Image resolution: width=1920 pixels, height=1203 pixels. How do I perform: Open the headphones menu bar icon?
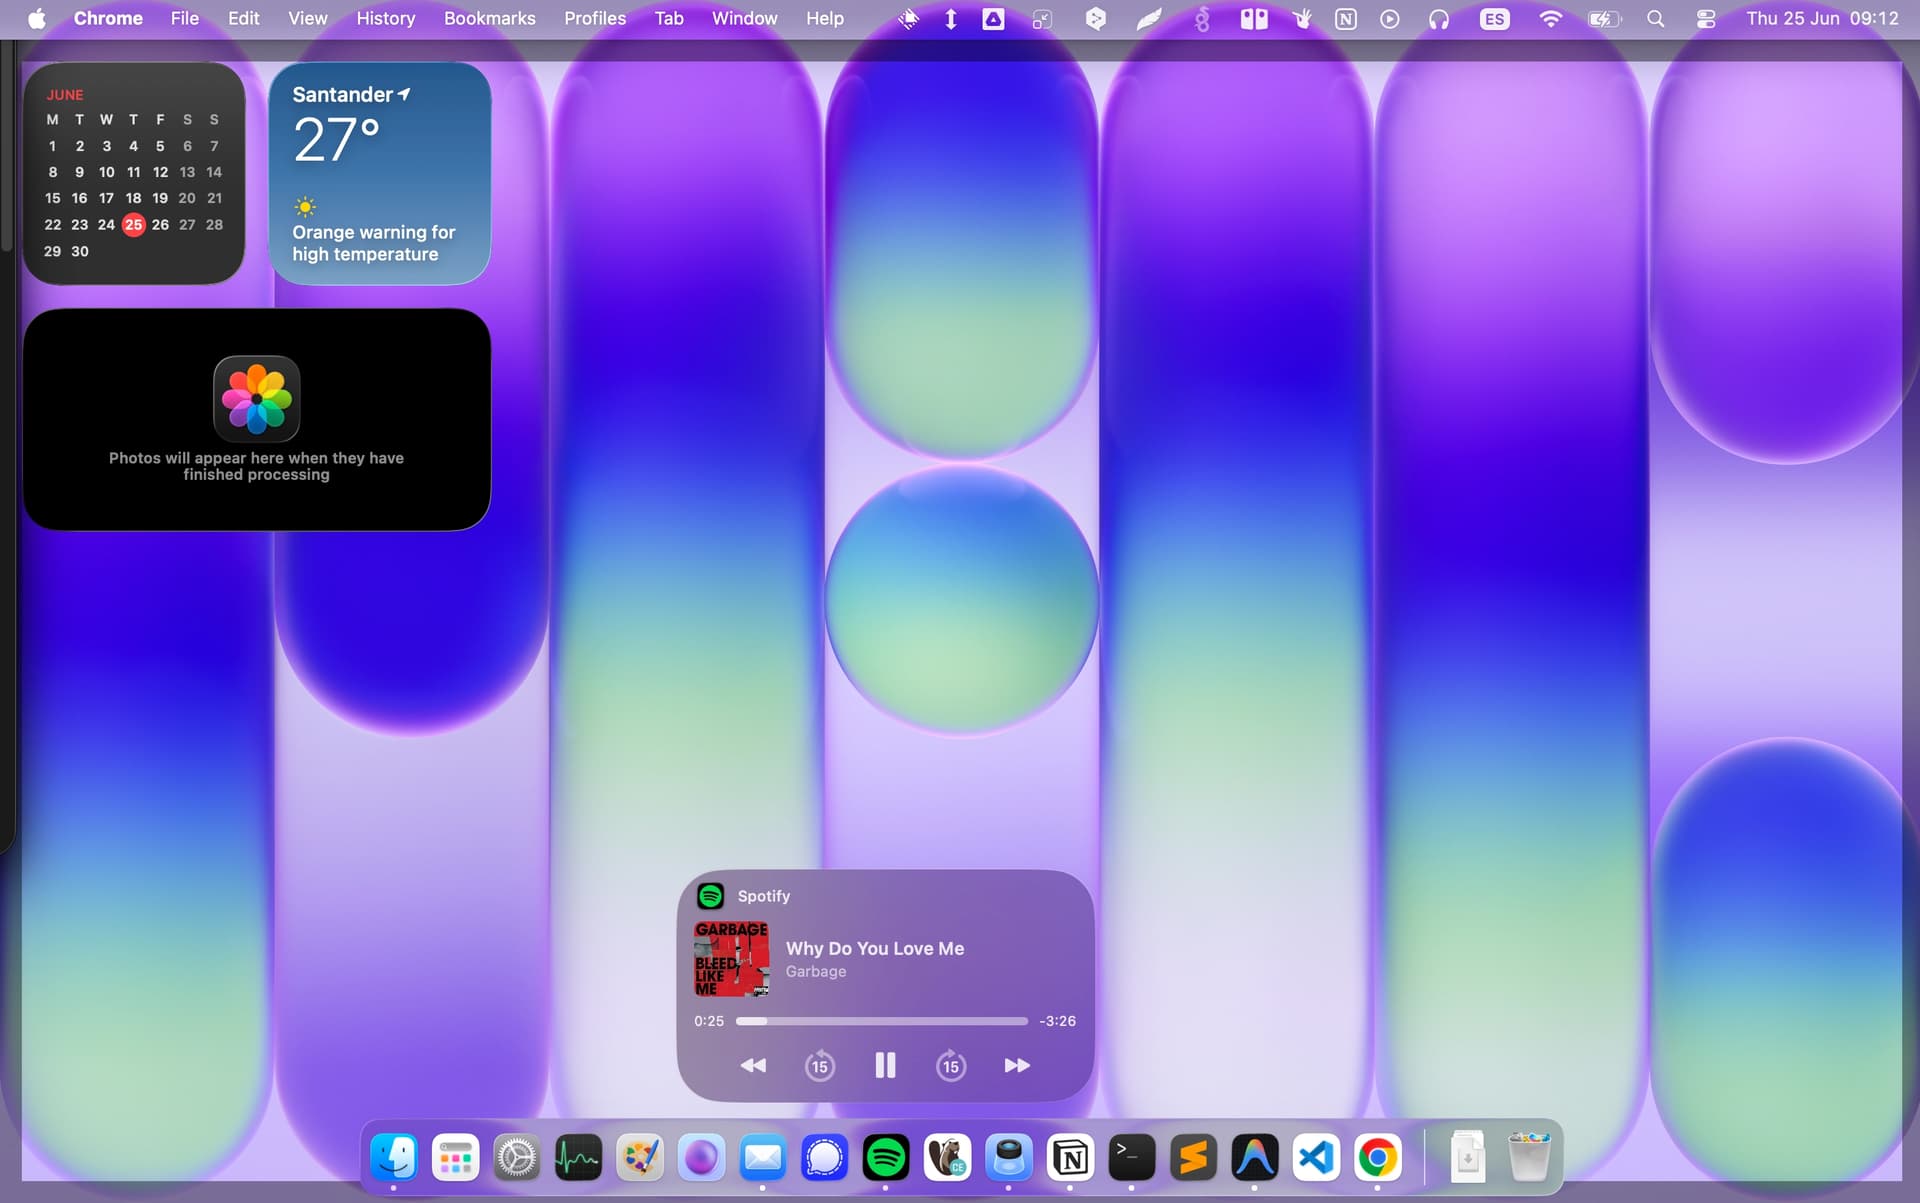click(x=1439, y=19)
